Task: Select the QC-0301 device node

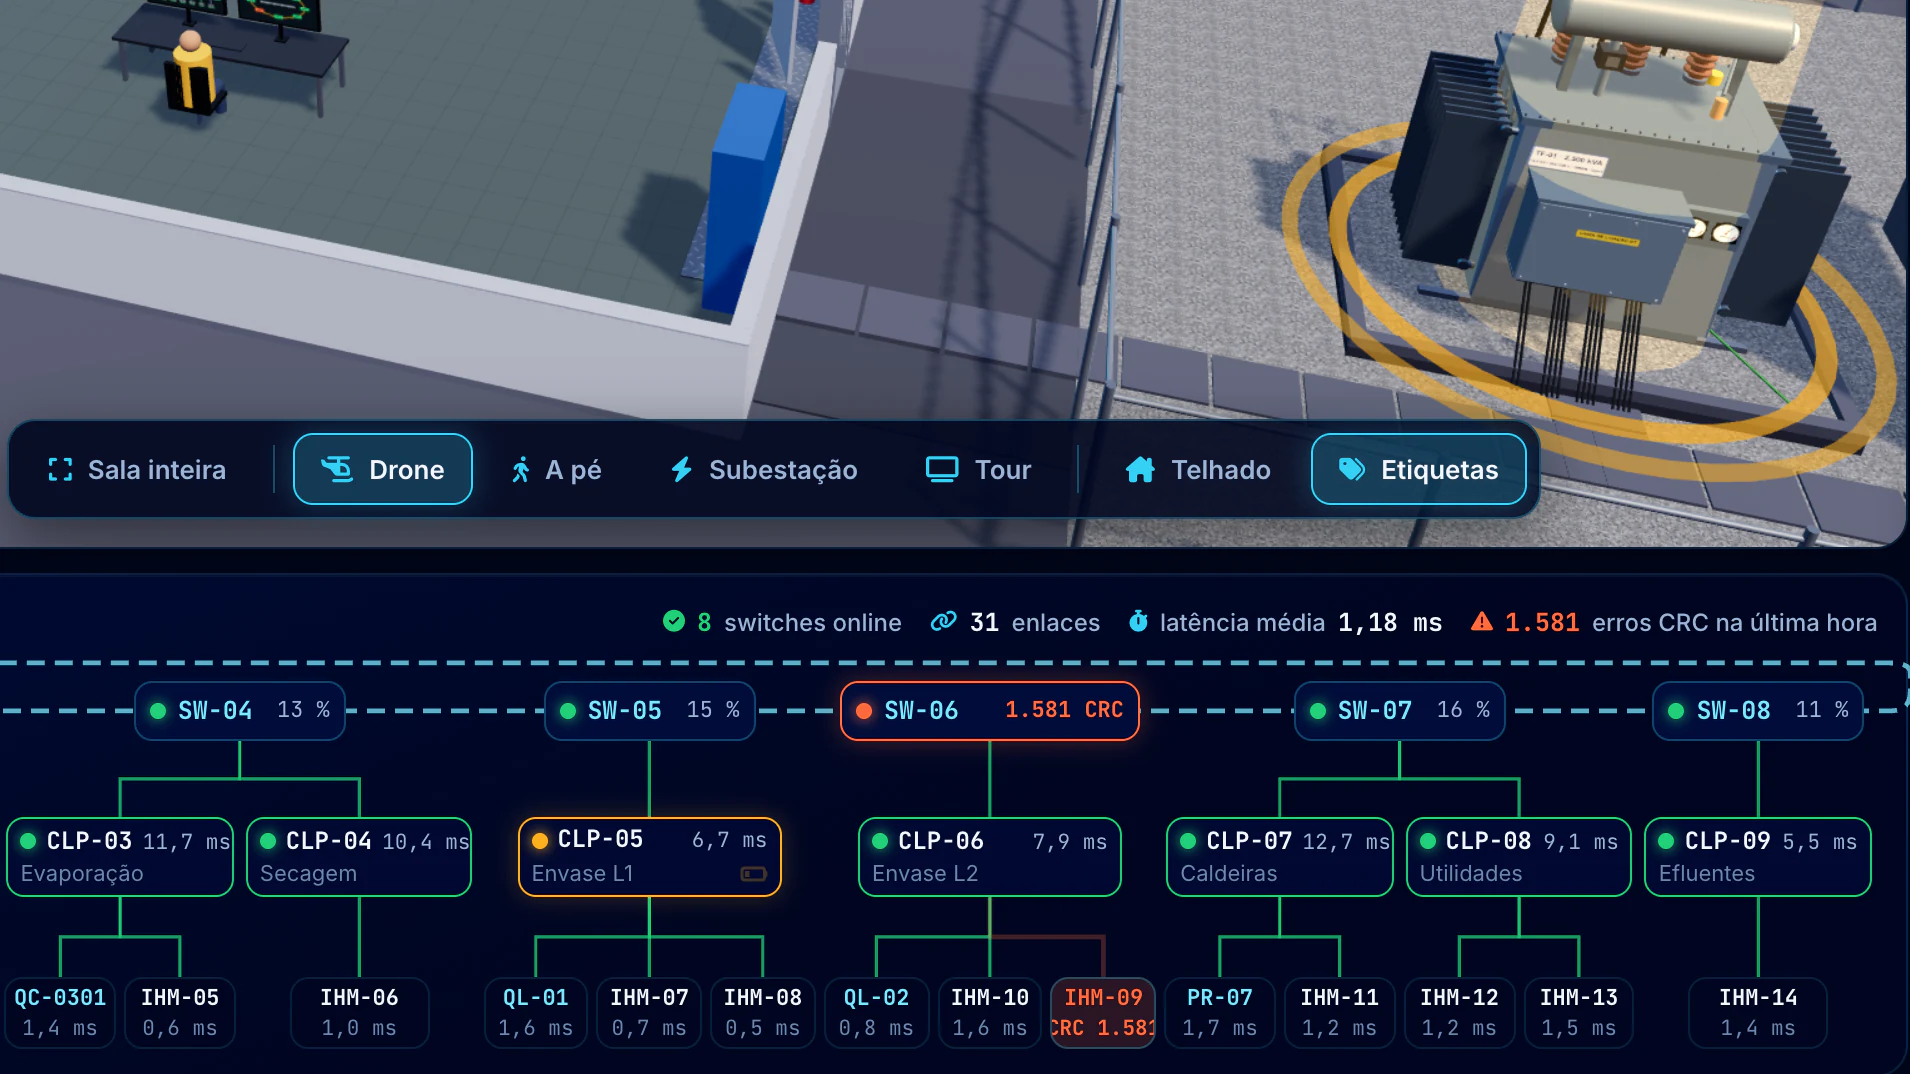Action: (60, 1013)
